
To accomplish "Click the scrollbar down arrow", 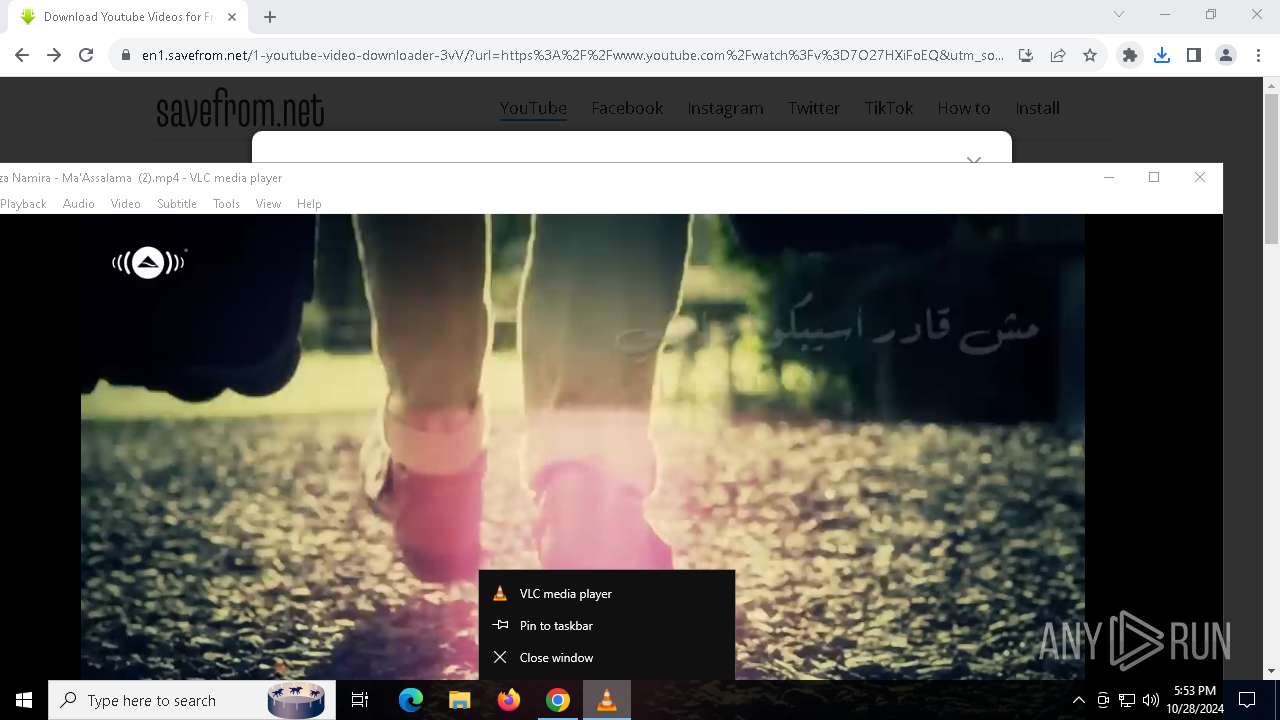I will tap(1272, 671).
